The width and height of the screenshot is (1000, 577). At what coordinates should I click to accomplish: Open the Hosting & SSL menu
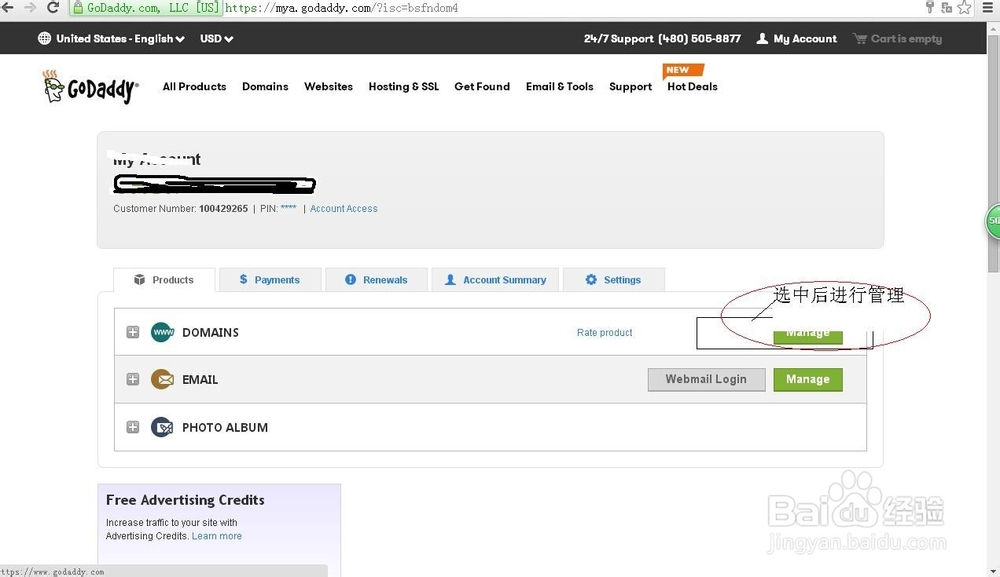[404, 87]
